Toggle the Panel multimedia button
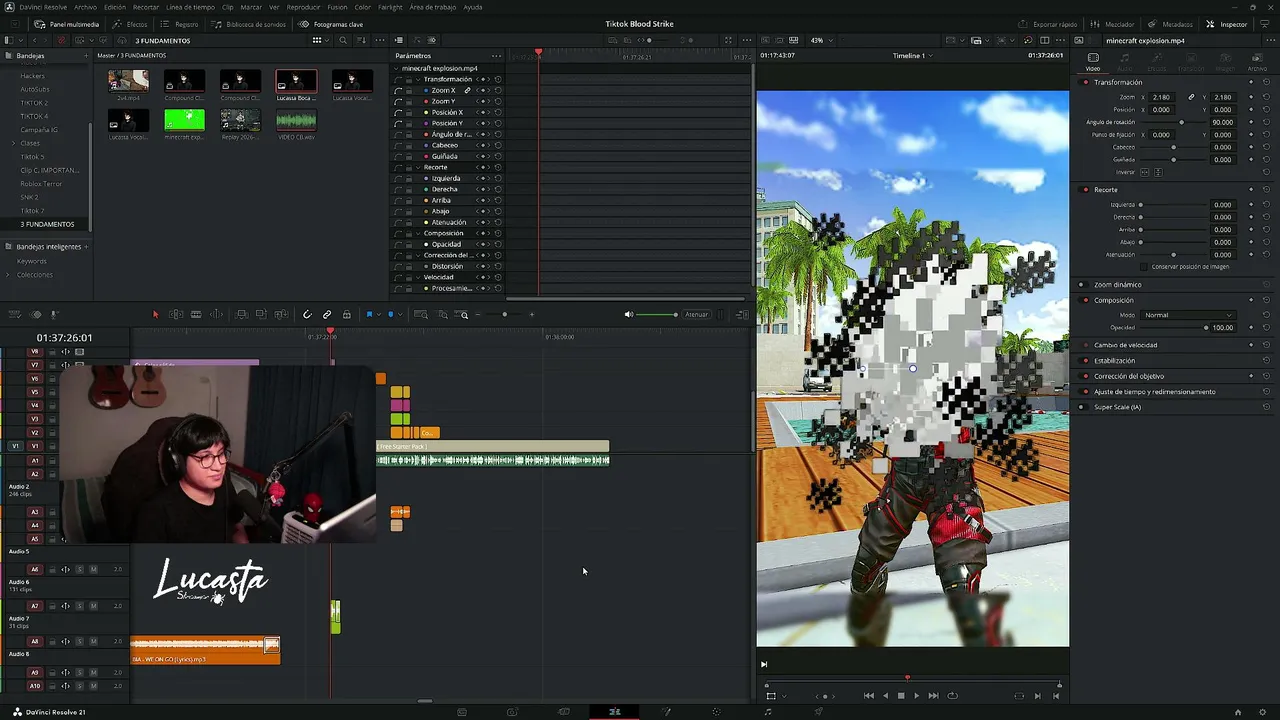 pos(67,24)
